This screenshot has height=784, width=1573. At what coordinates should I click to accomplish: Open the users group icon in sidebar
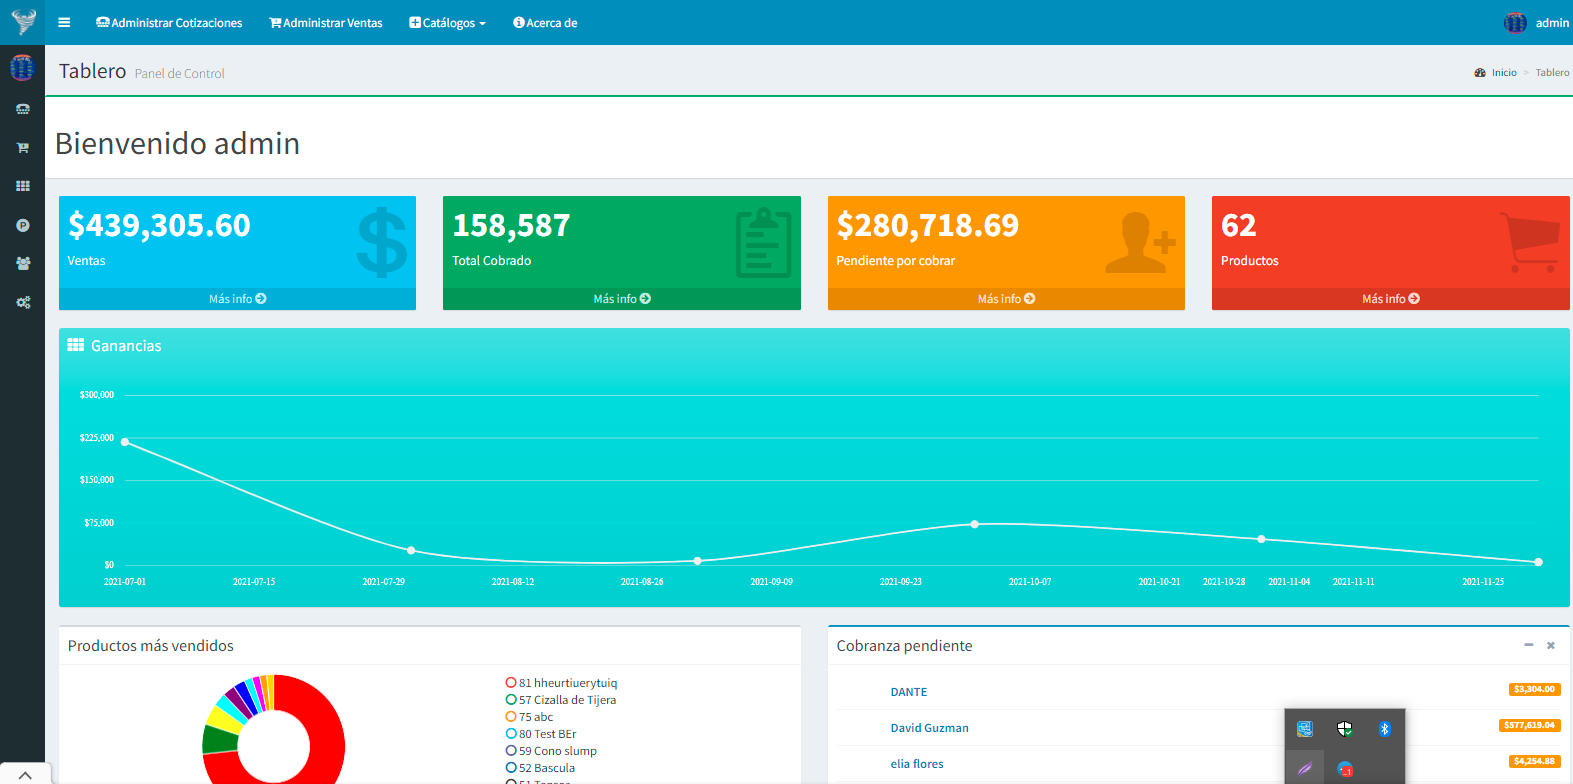[22, 264]
